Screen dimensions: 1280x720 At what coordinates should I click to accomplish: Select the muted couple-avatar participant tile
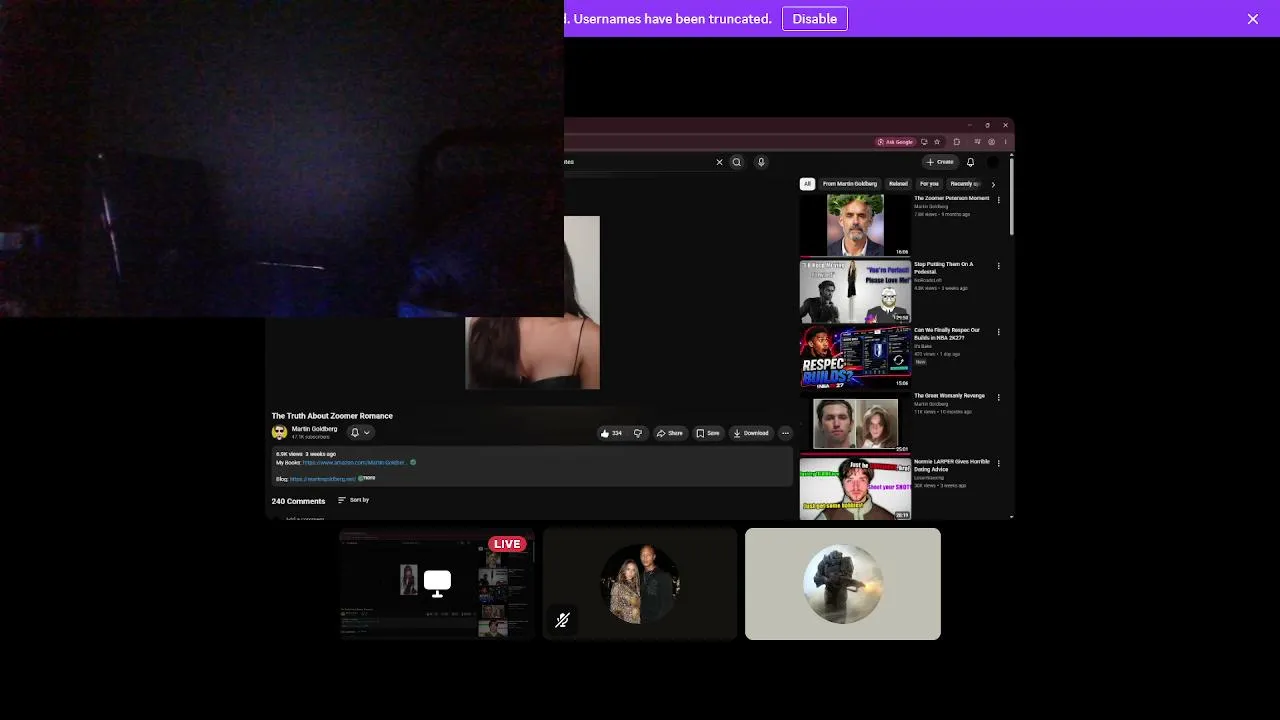point(640,584)
